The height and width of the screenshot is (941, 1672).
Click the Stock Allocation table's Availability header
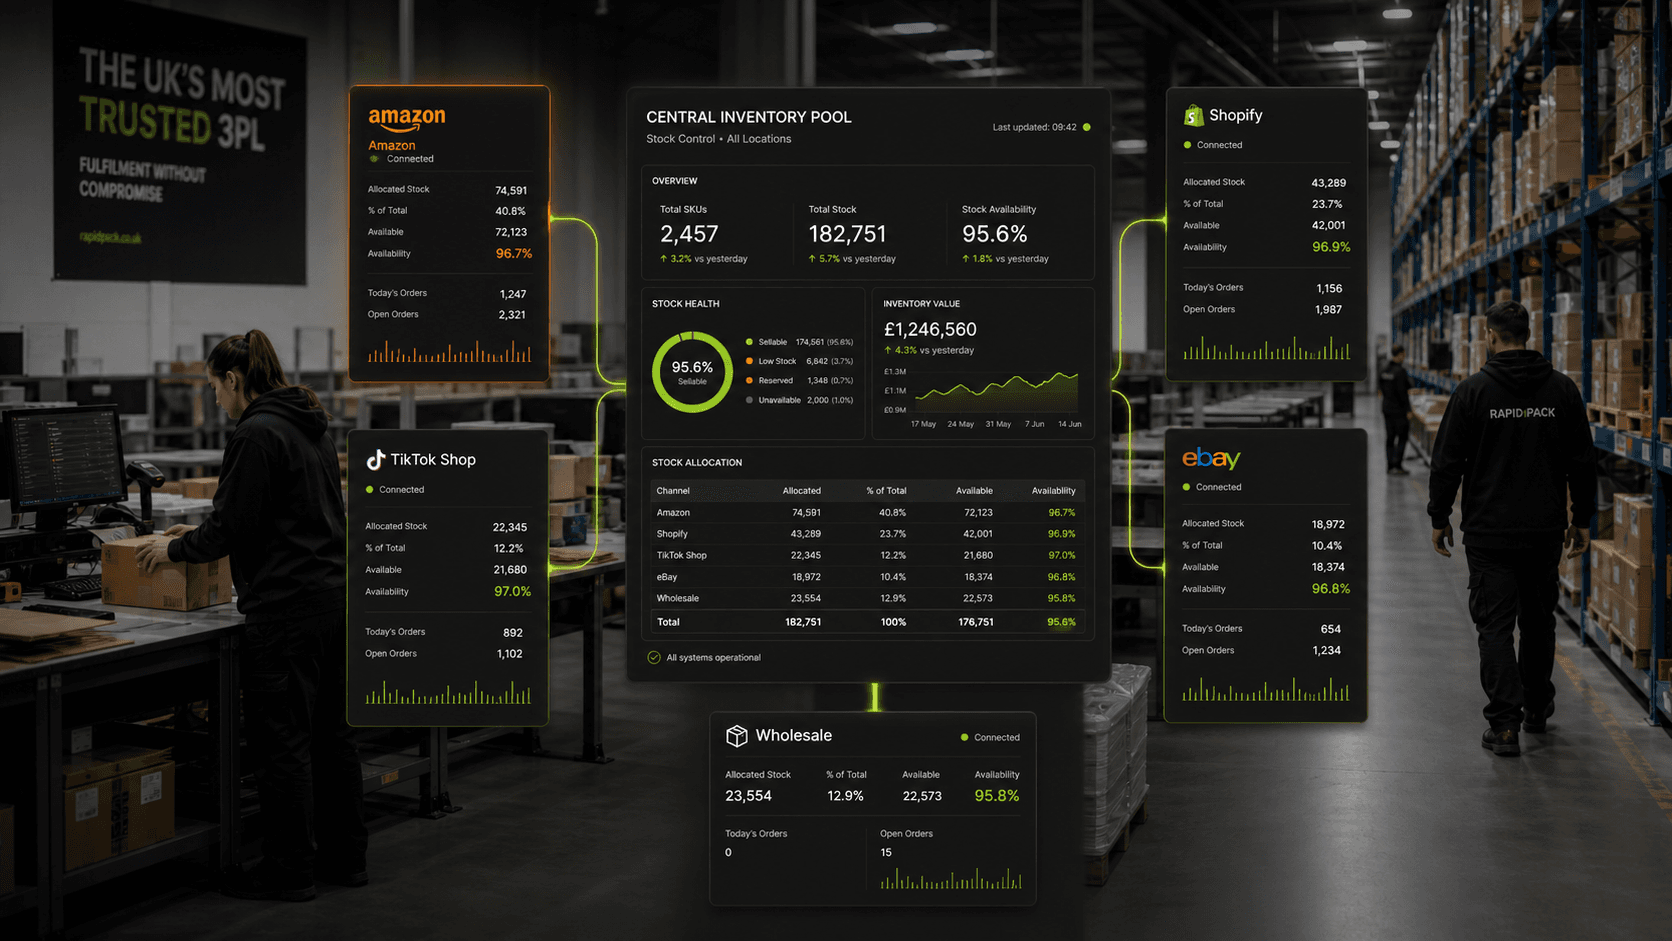(1053, 491)
